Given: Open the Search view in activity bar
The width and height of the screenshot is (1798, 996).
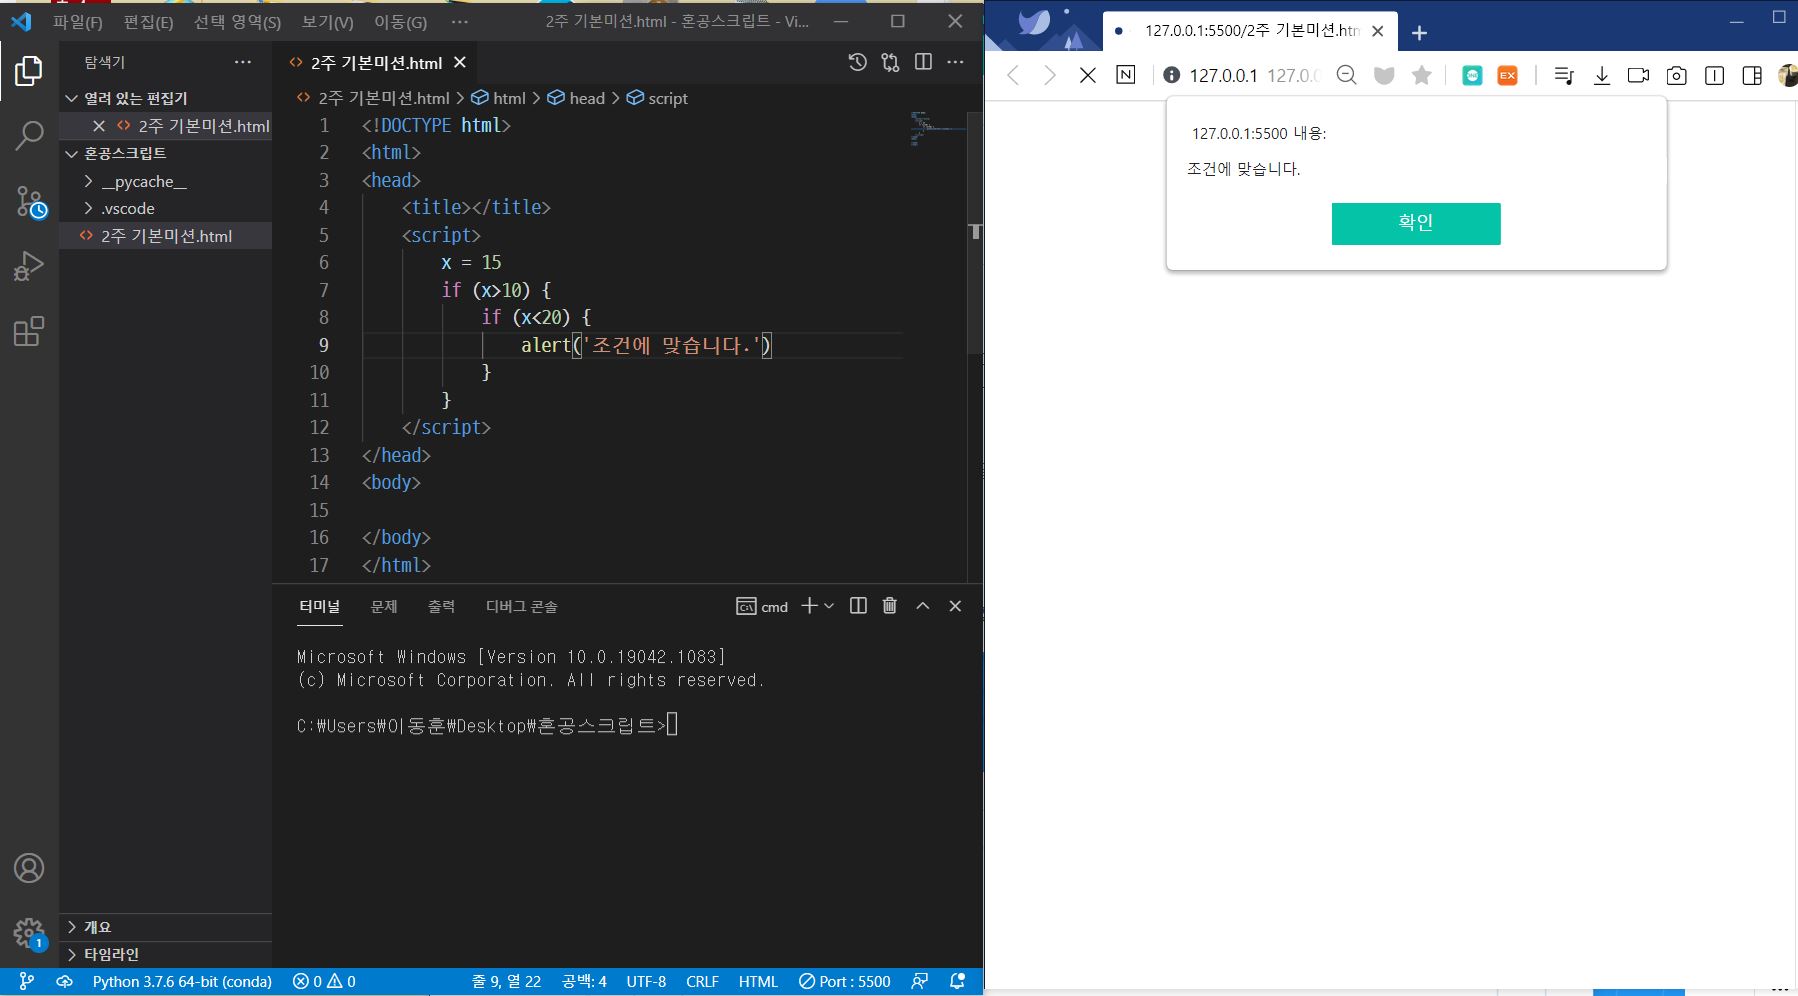Looking at the screenshot, I should (29, 136).
